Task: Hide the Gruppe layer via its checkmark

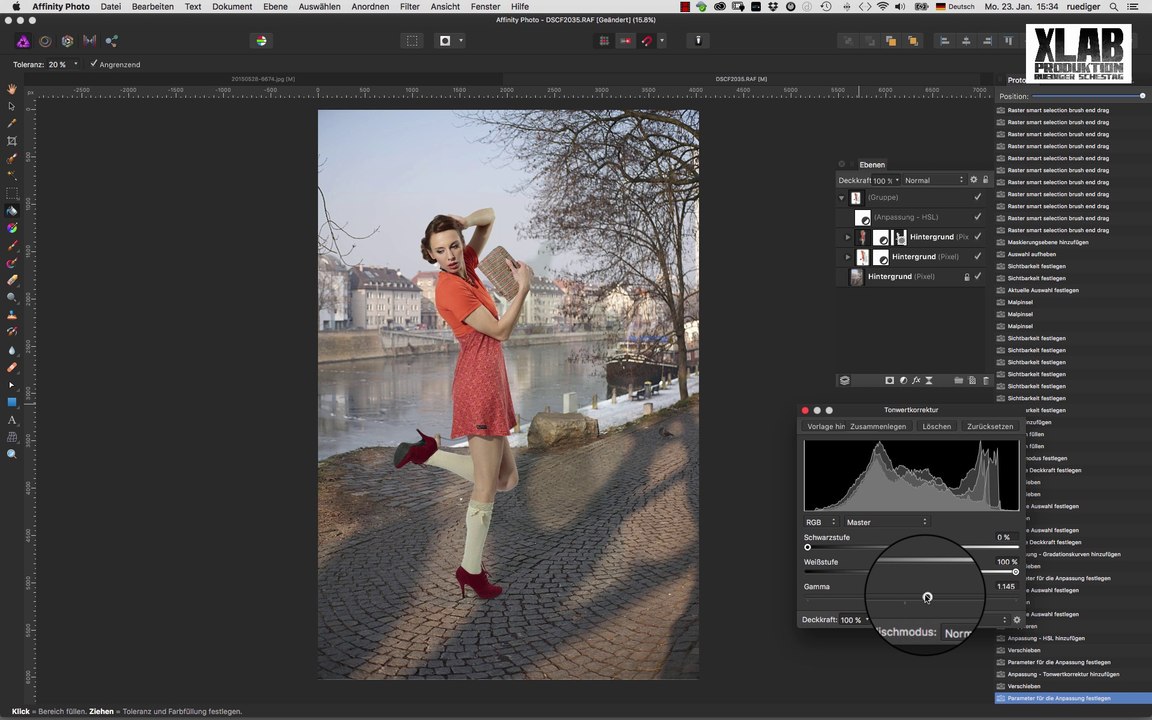Action: click(977, 198)
